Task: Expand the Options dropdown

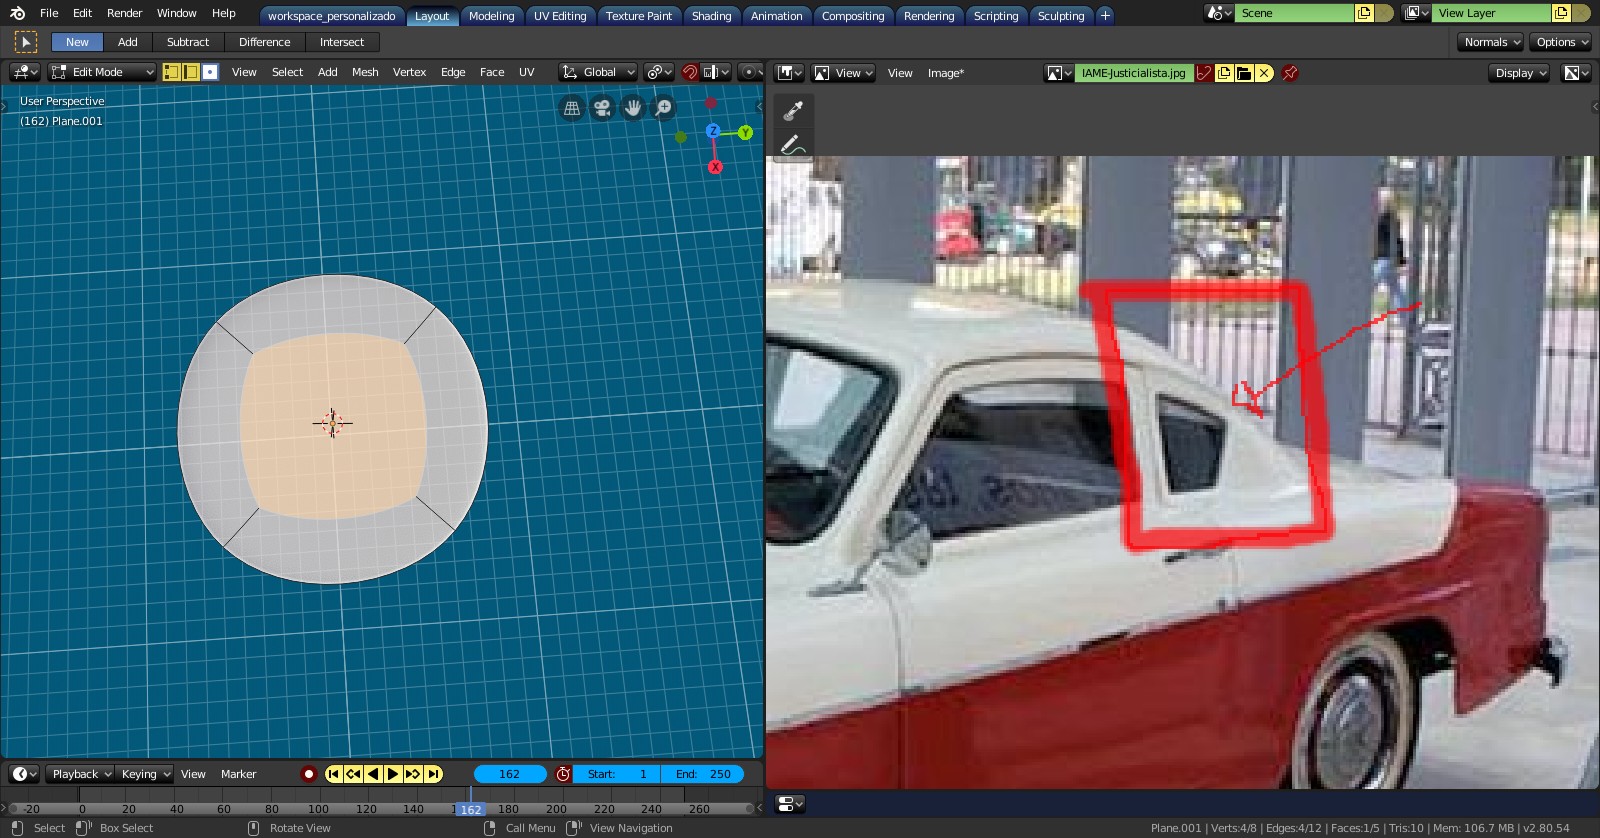Action: (1560, 42)
